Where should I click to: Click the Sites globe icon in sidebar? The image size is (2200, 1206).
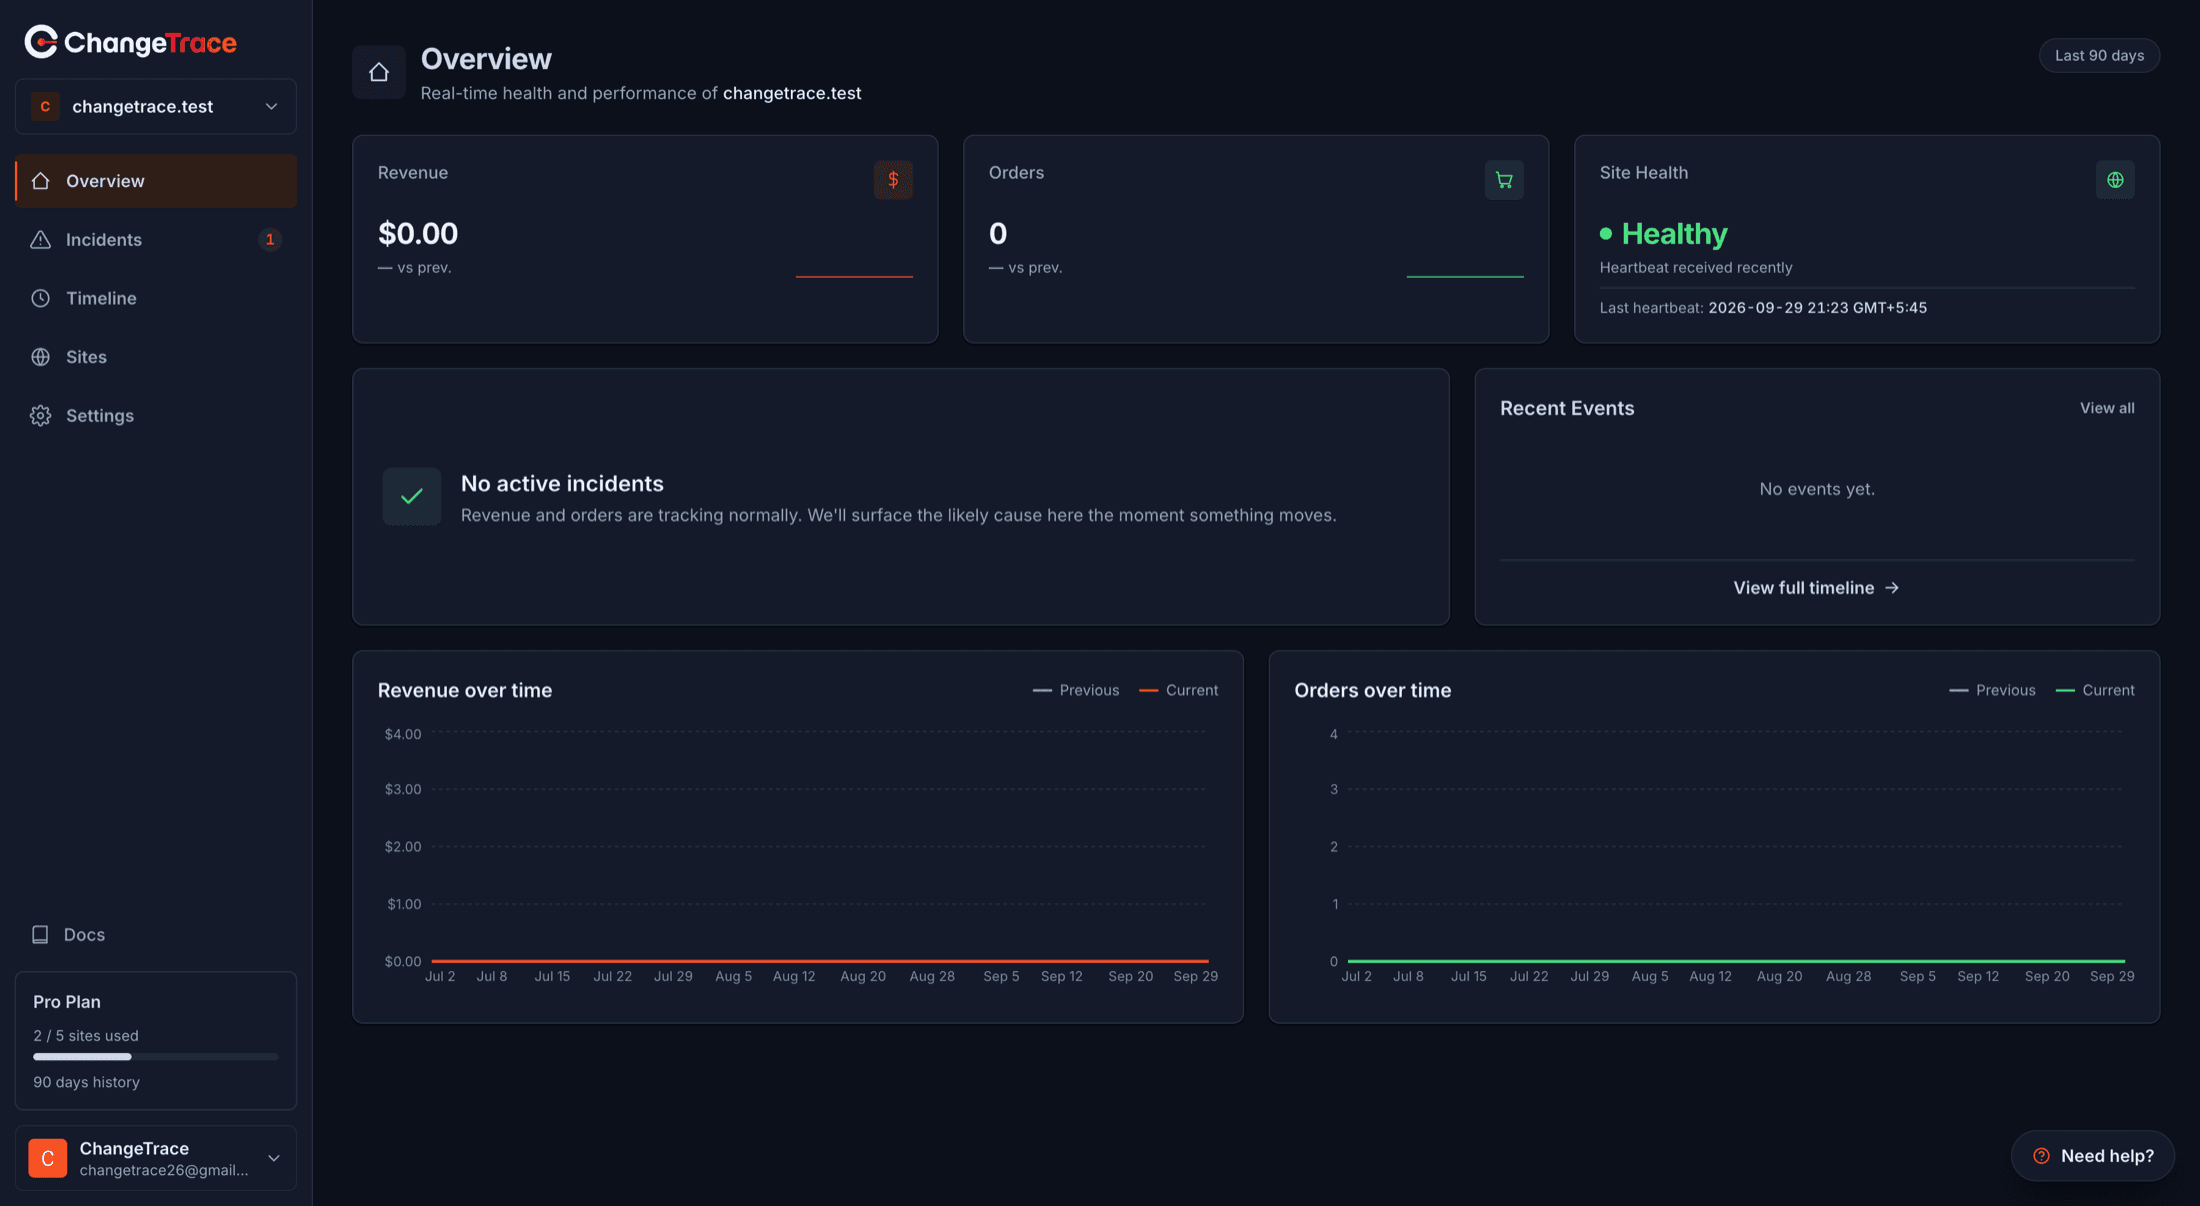[40, 357]
